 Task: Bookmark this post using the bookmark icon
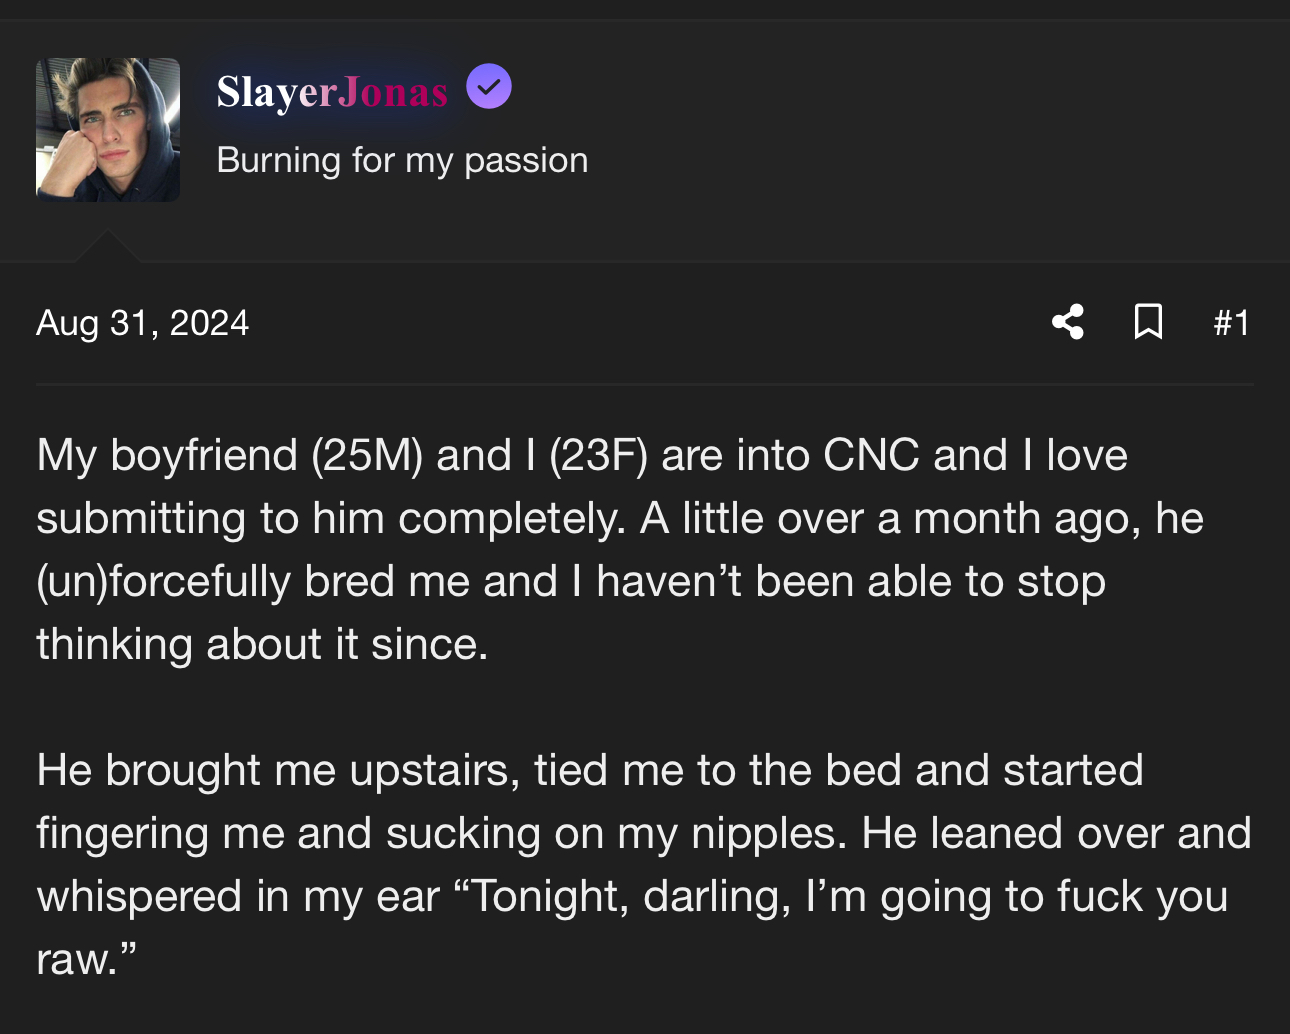click(x=1148, y=322)
